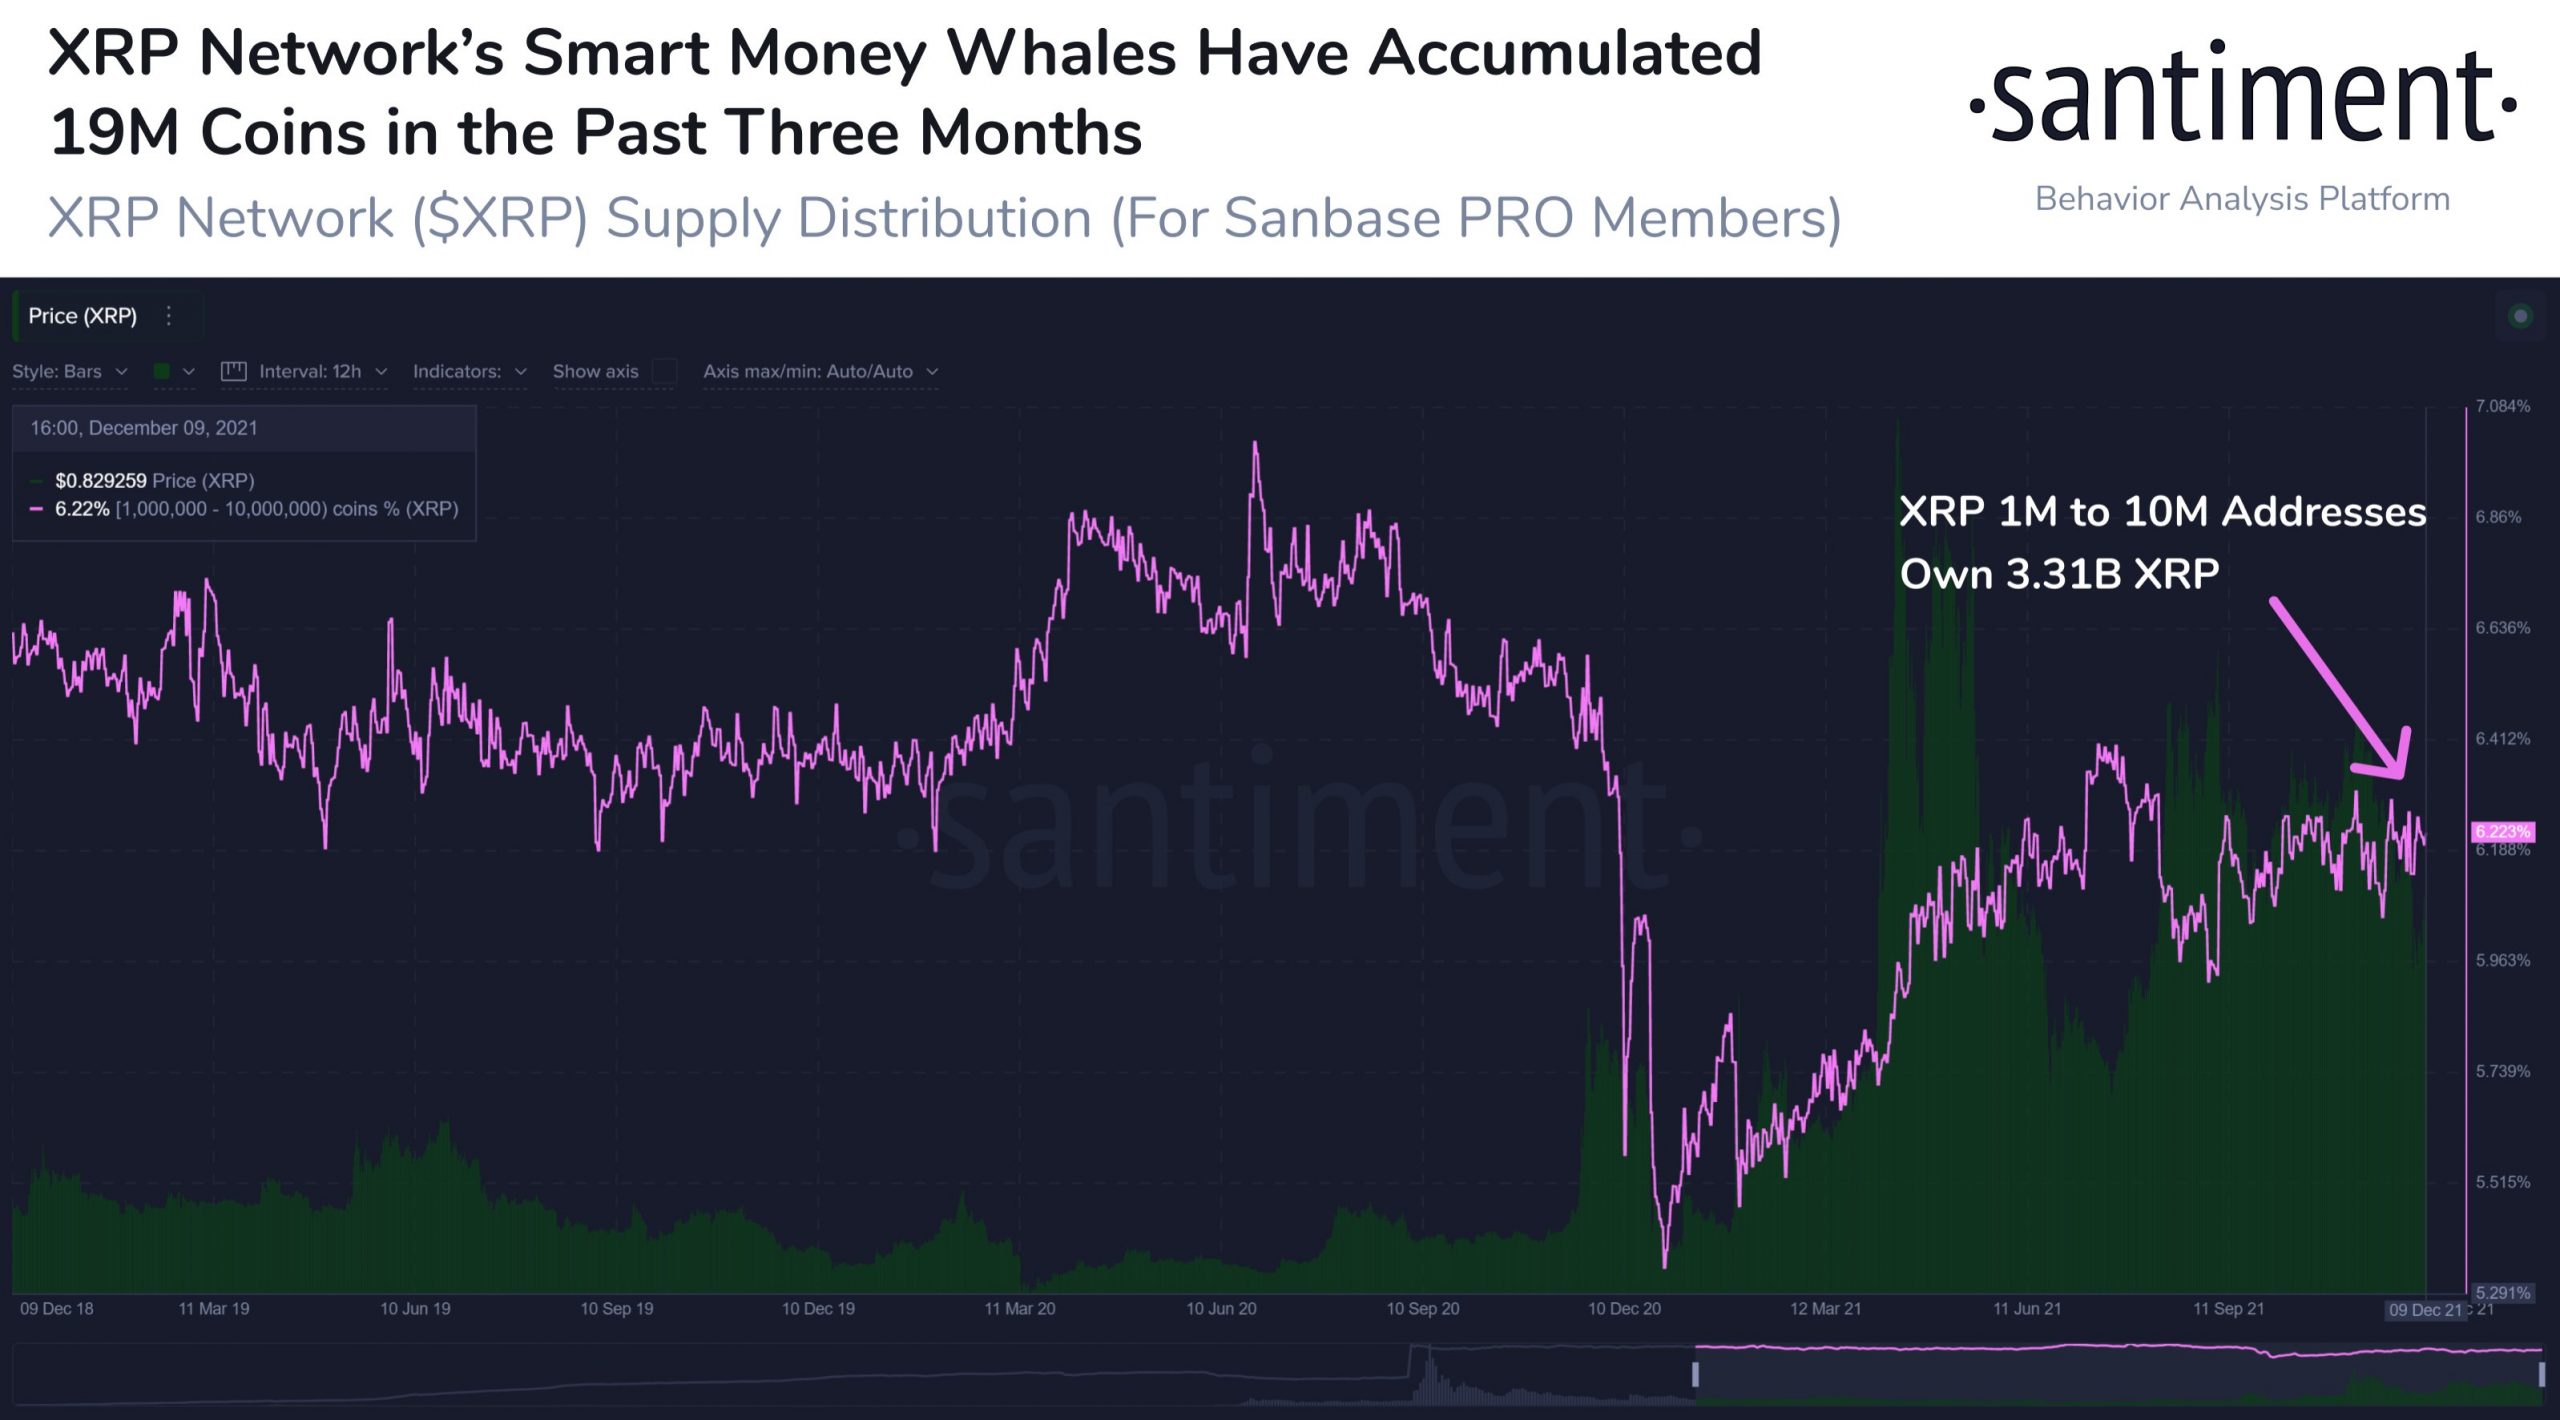
Task: Click the 09 Dec 21 date marker
Action: (x=2424, y=1310)
